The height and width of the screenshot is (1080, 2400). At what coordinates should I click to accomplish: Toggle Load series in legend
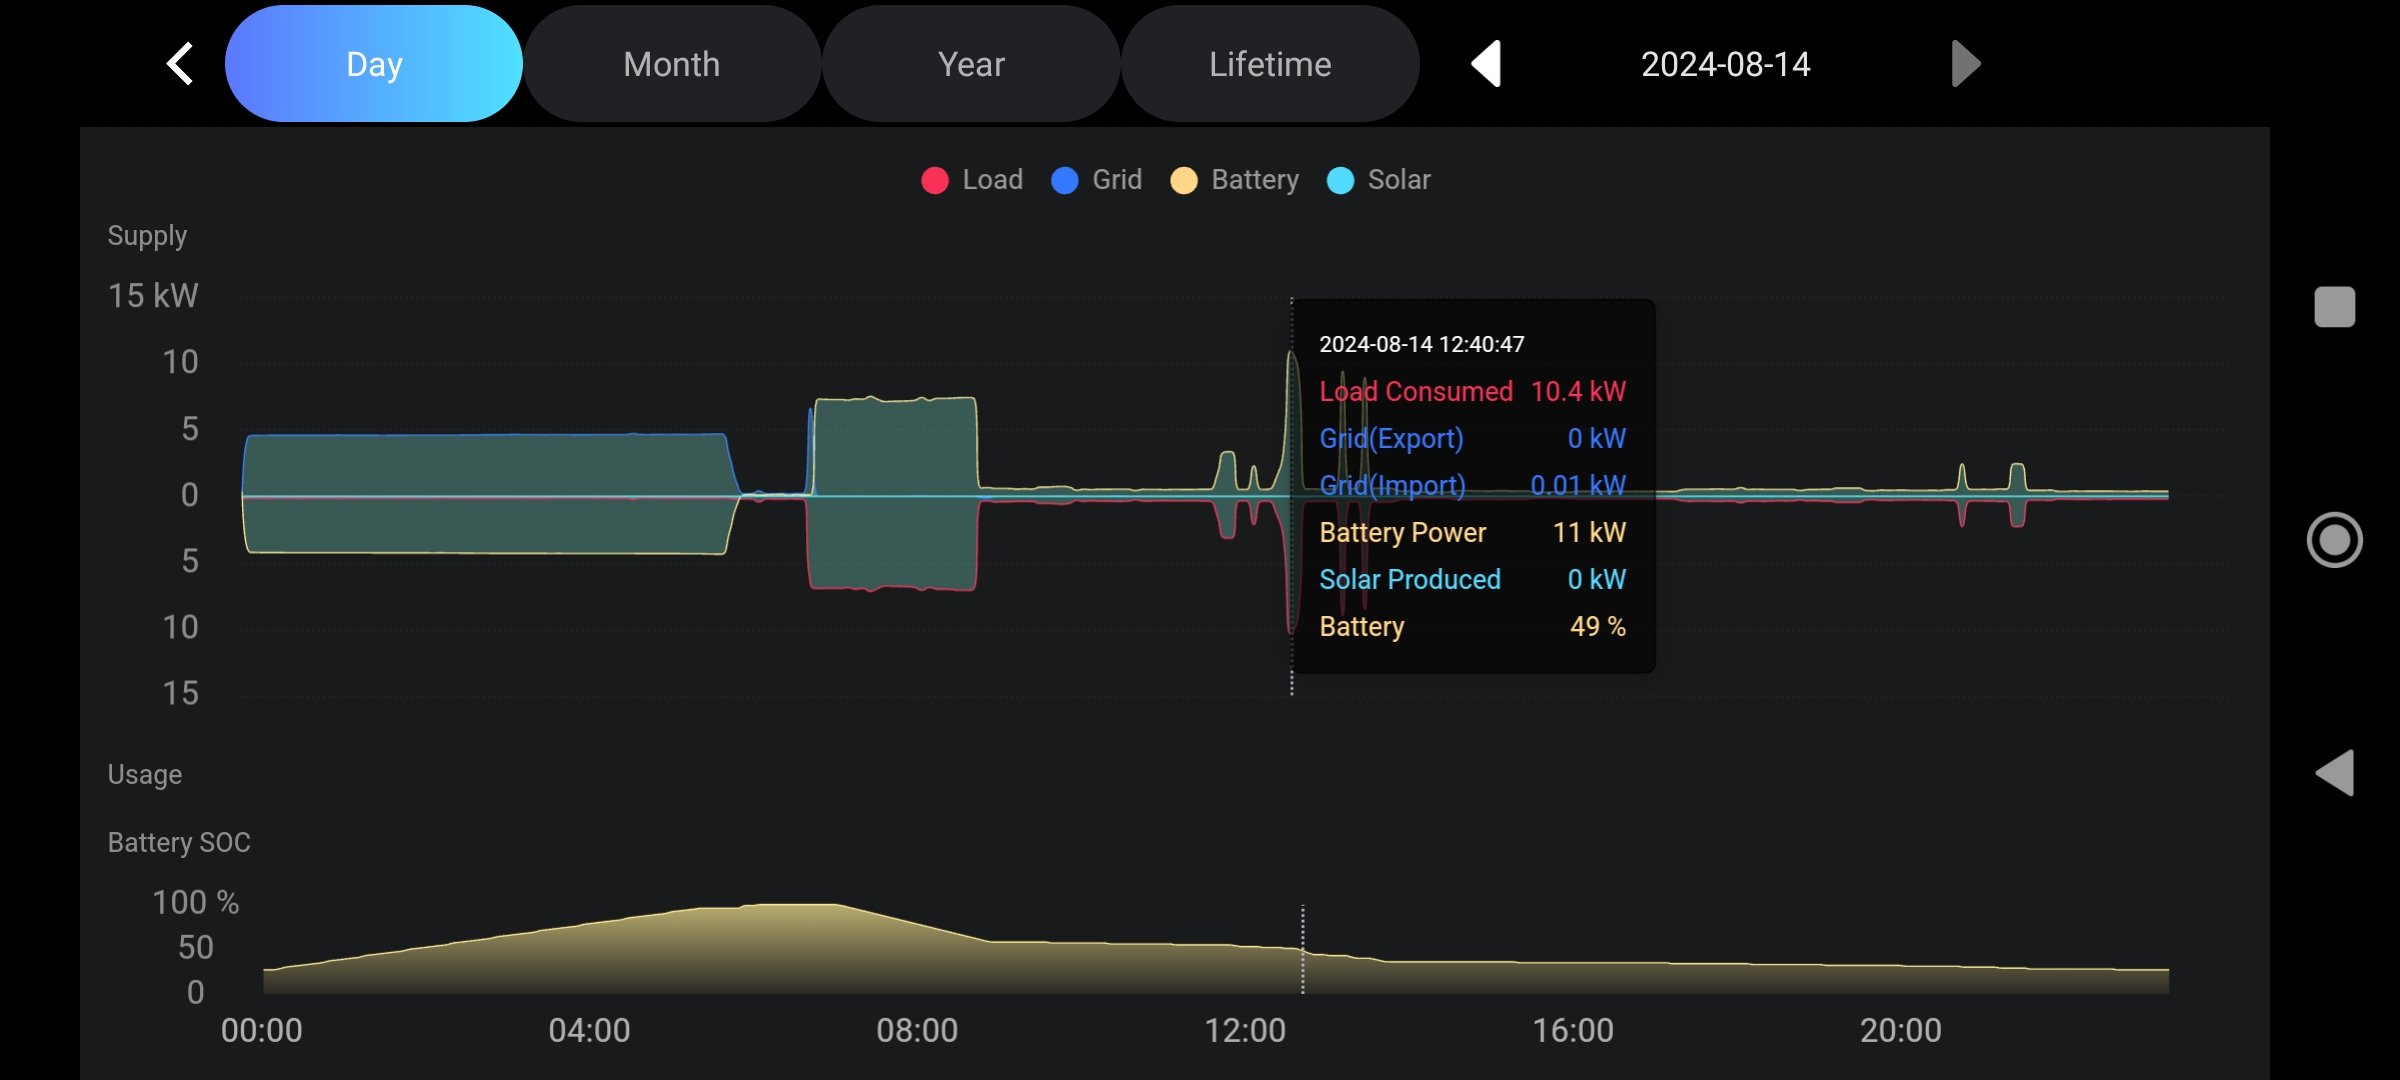991,180
